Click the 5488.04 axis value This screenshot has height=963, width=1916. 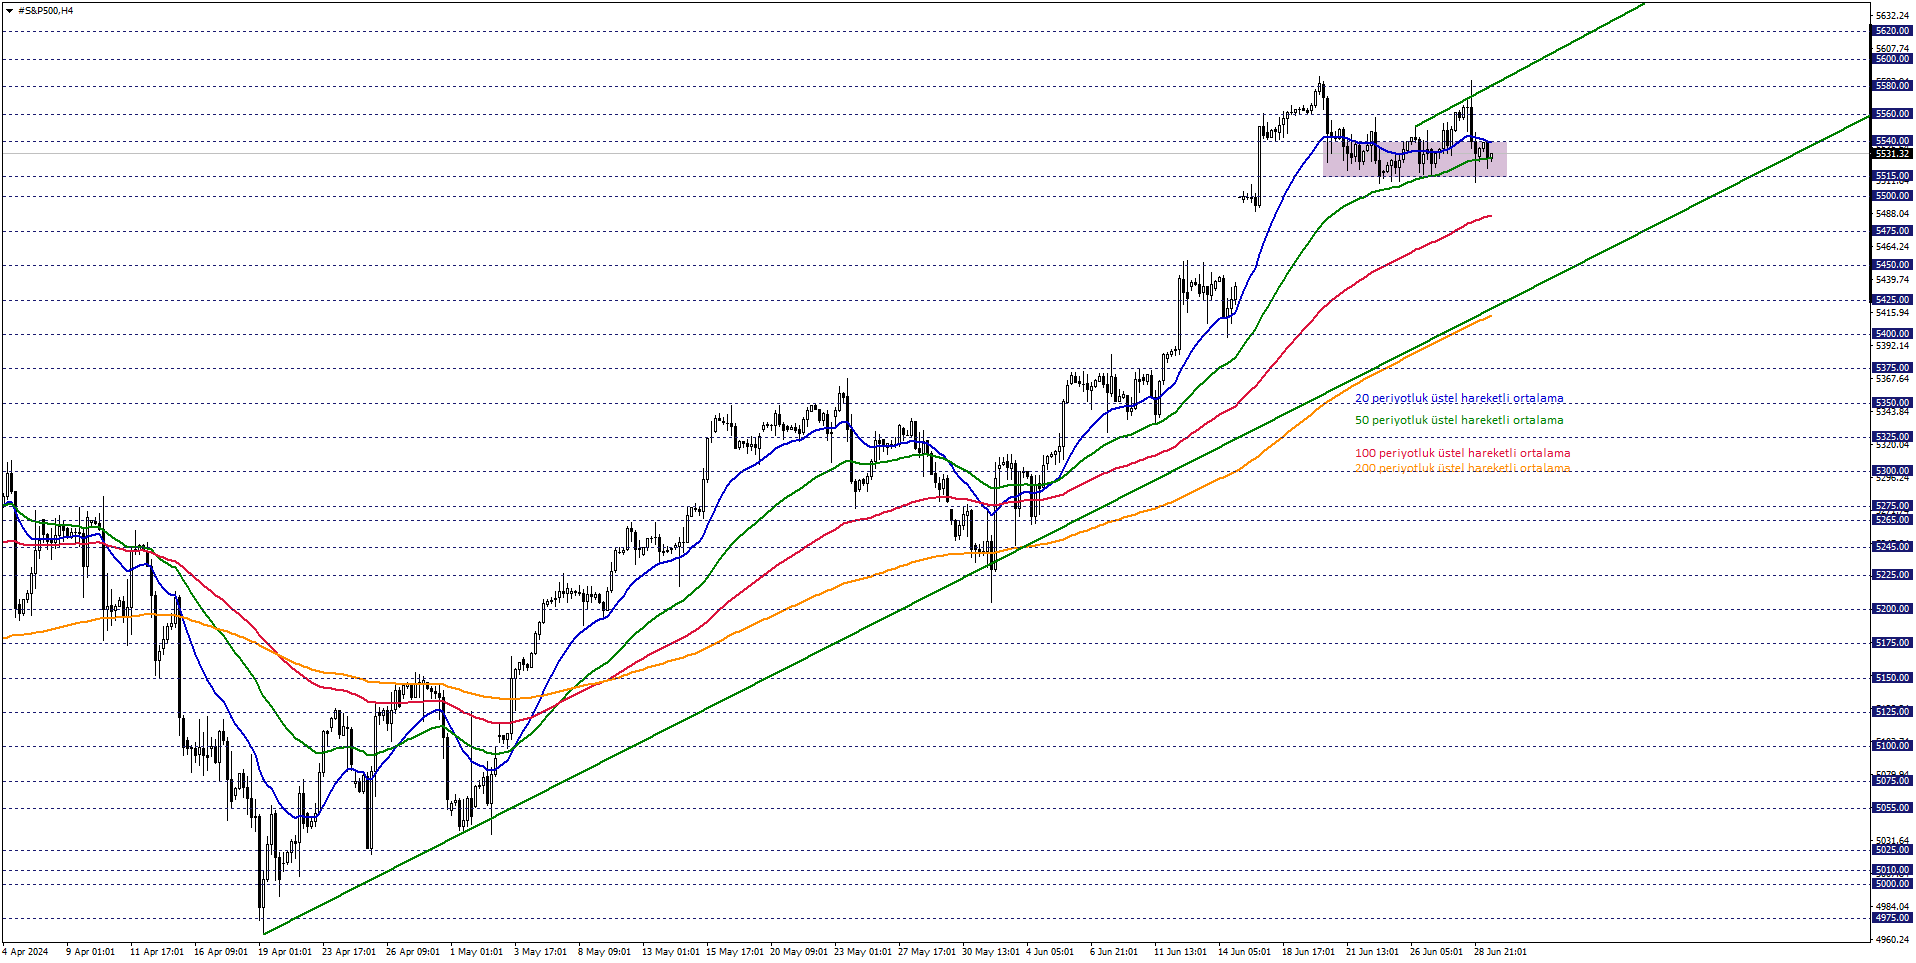[1892, 214]
